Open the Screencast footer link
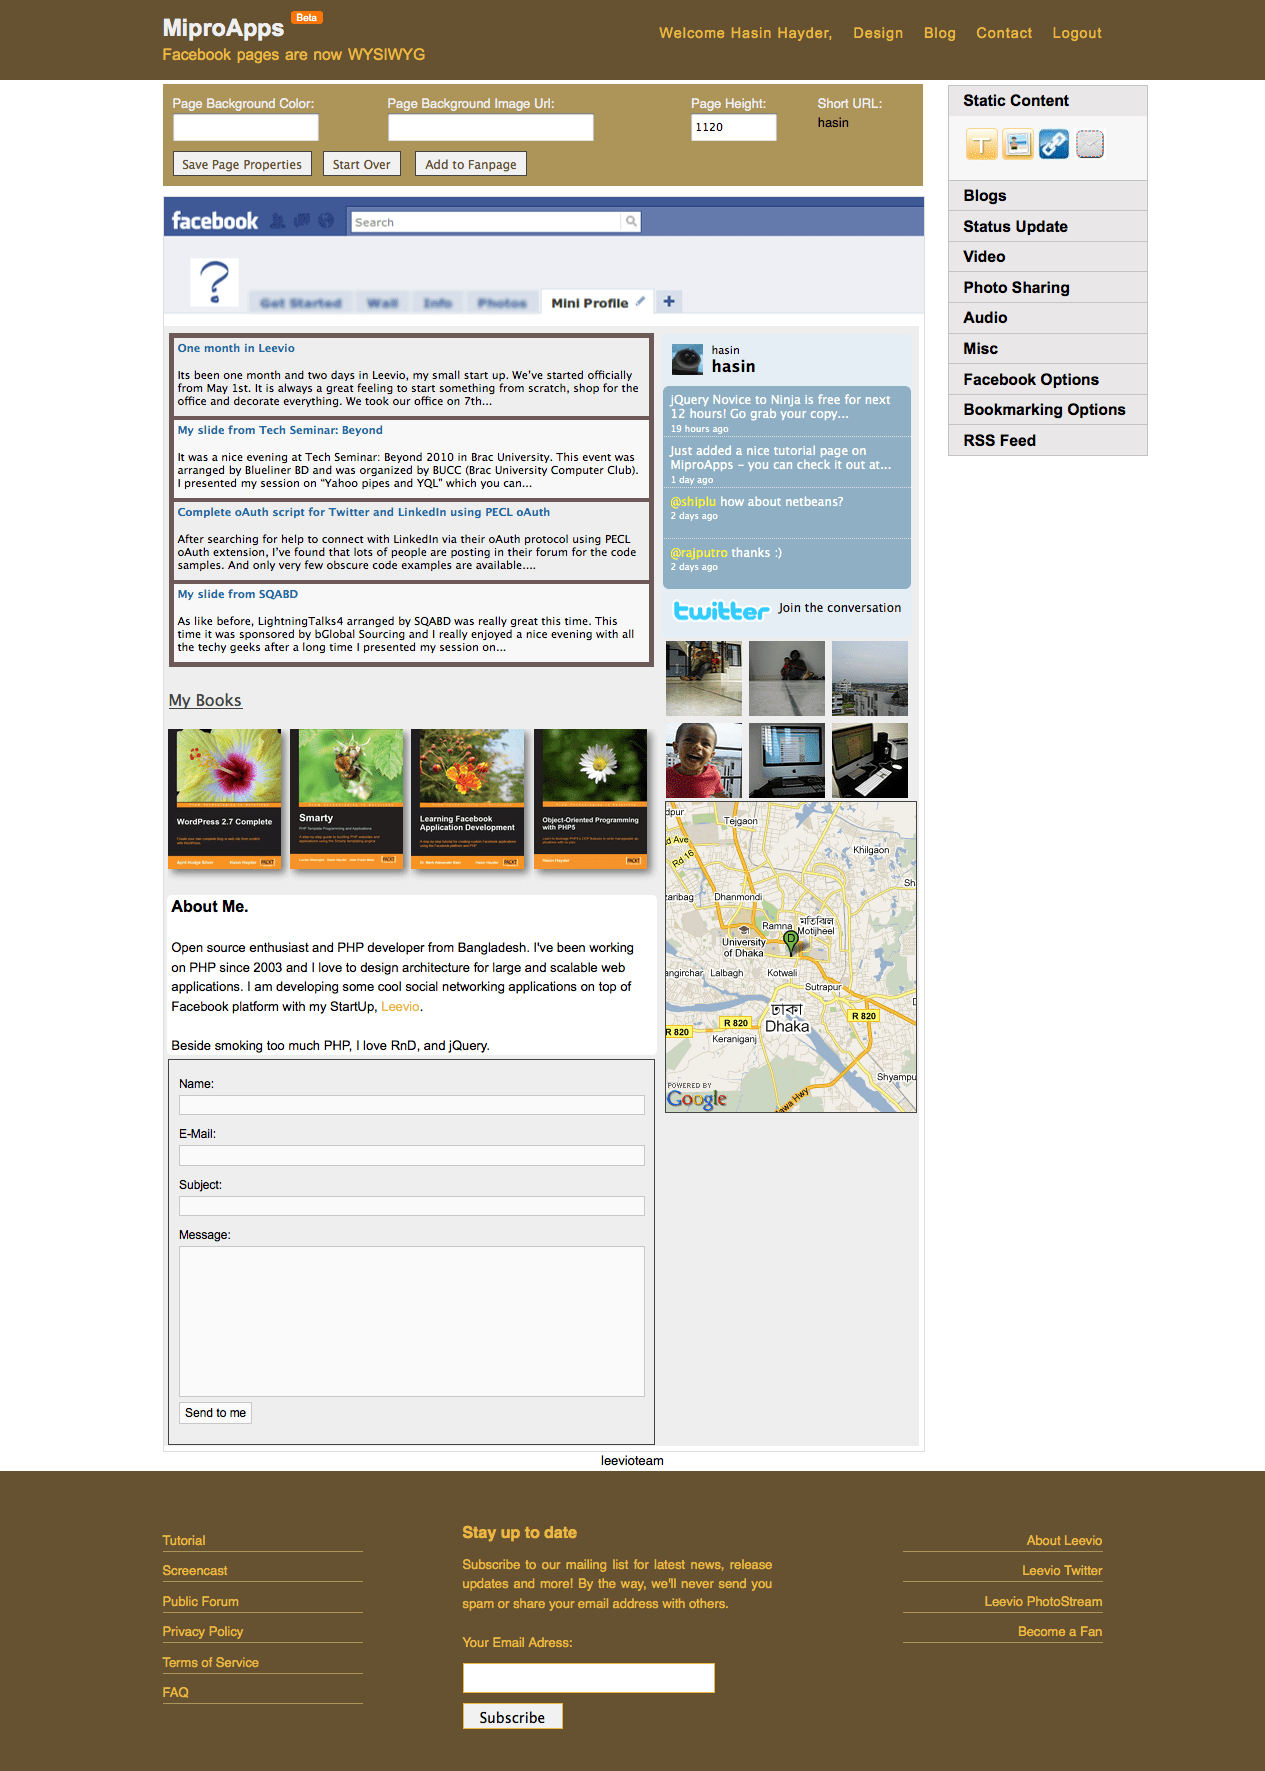This screenshot has width=1265, height=1771. click(195, 1571)
